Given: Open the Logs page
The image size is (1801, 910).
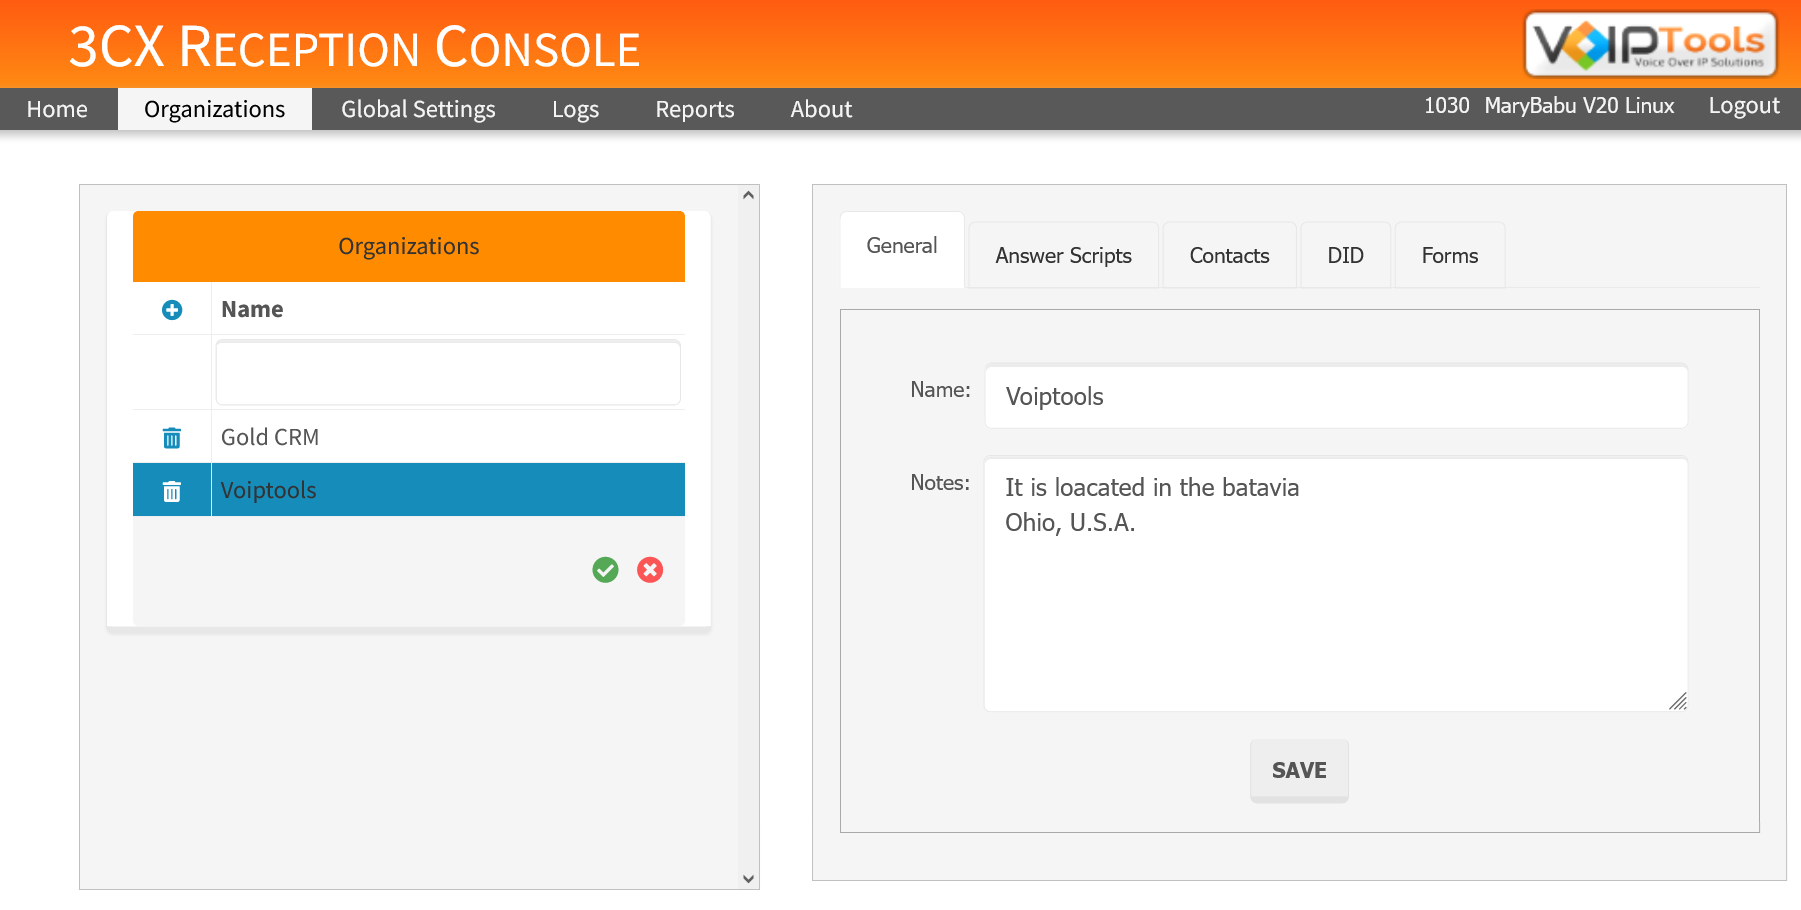Looking at the screenshot, I should pos(575,109).
